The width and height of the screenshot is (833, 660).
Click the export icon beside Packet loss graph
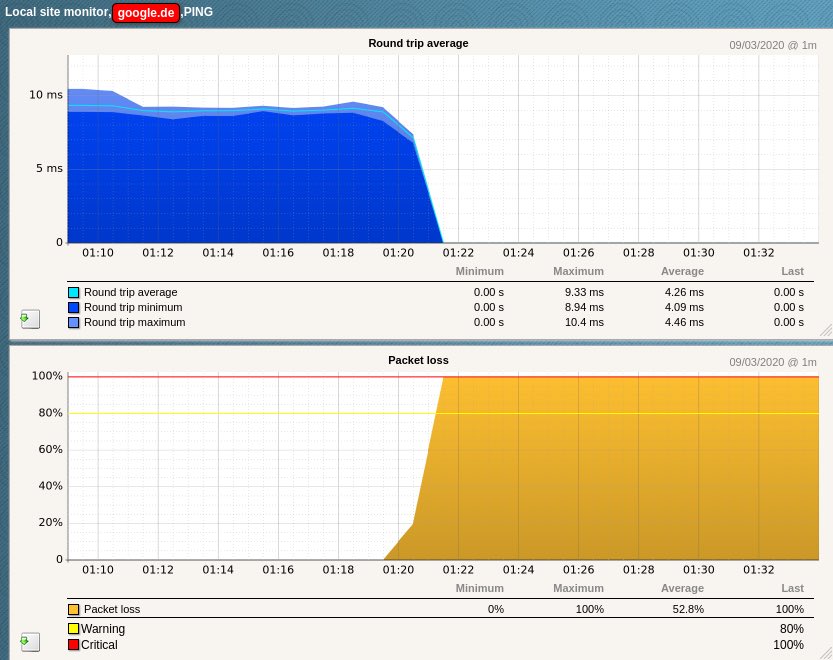coord(30,642)
